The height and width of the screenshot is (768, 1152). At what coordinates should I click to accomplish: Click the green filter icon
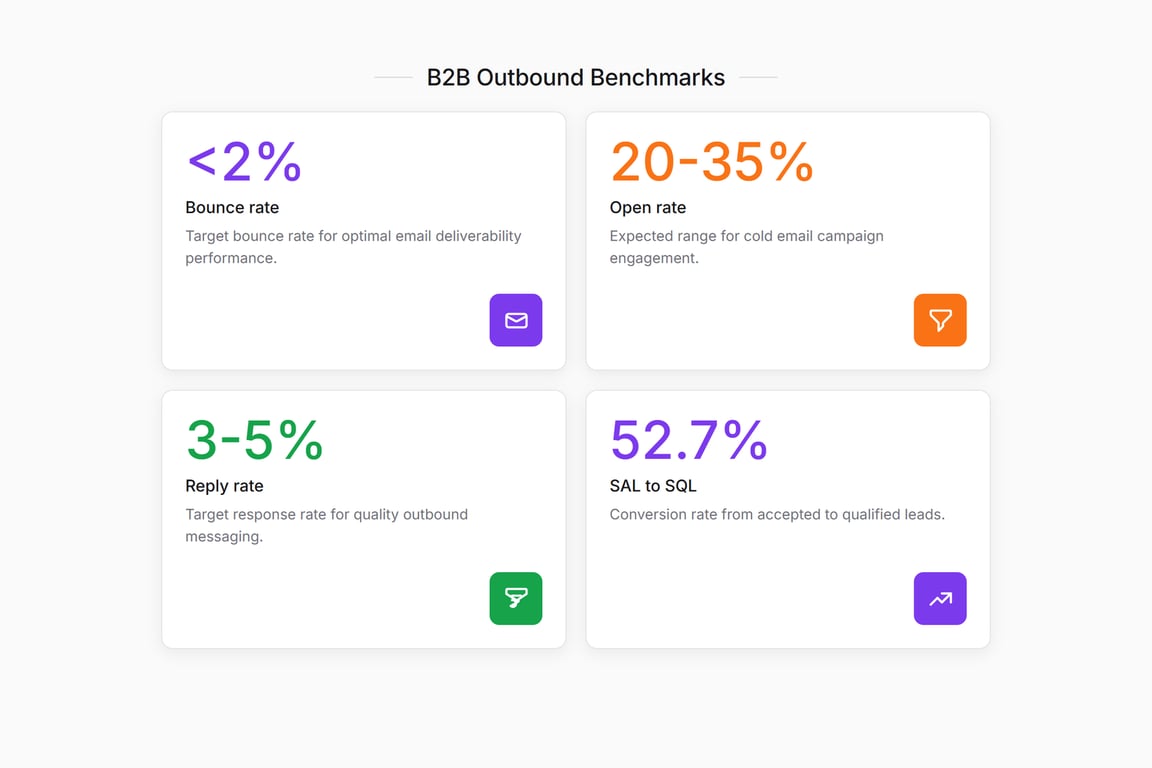(516, 598)
